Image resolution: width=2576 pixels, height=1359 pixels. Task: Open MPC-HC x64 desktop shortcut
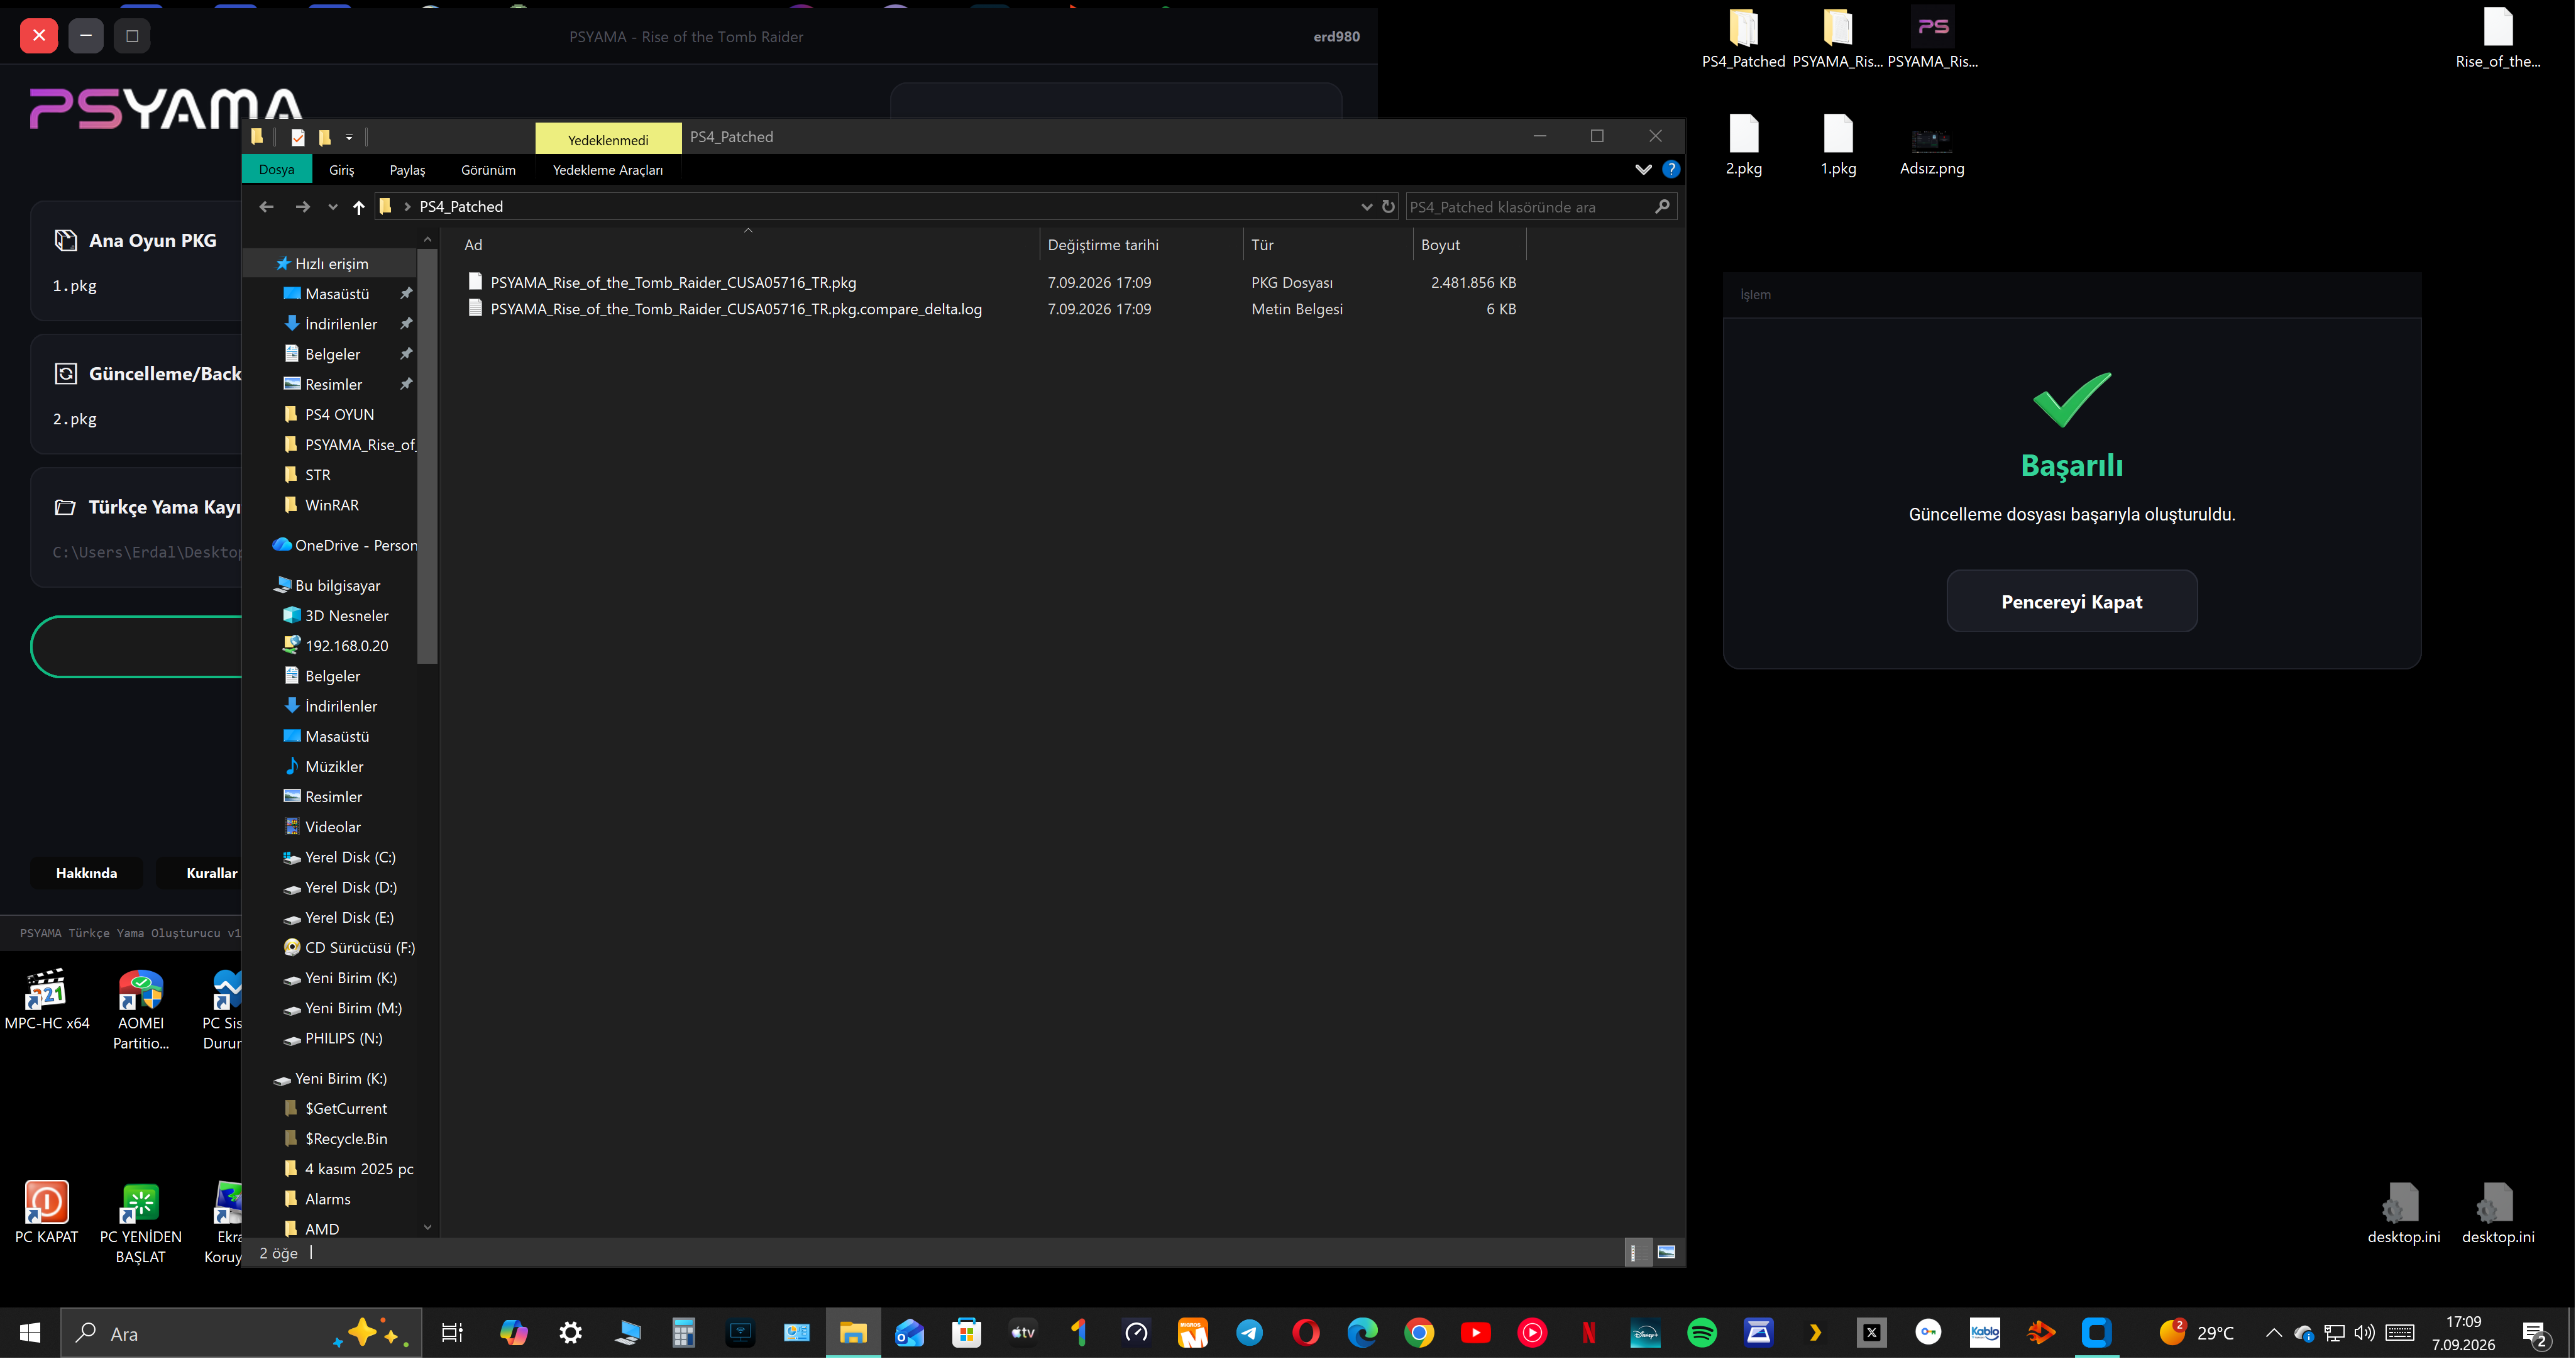(47, 999)
